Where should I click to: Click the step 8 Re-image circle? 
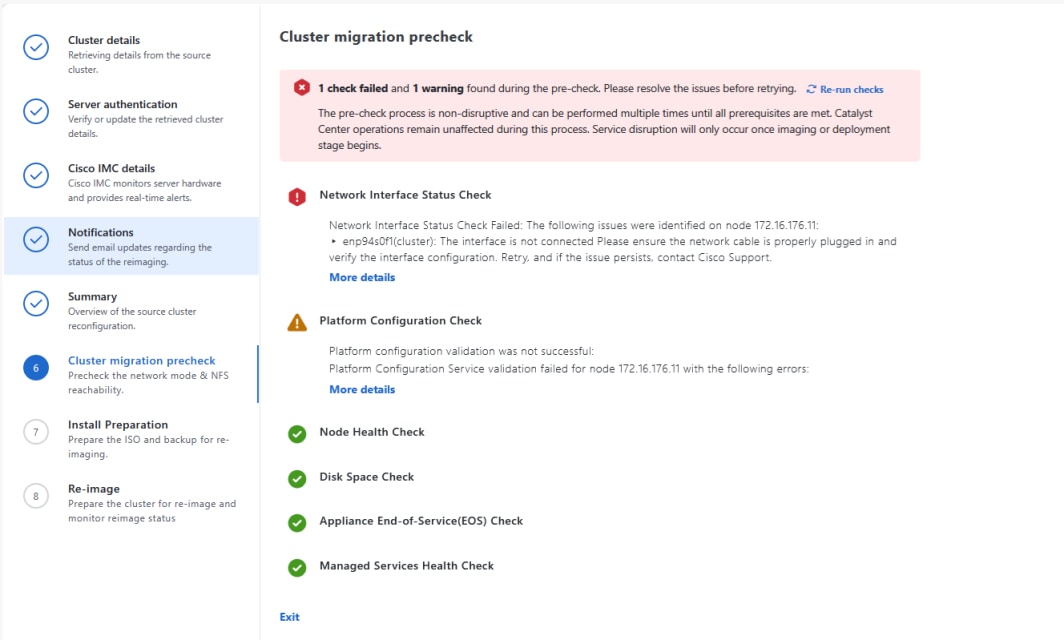coord(36,496)
